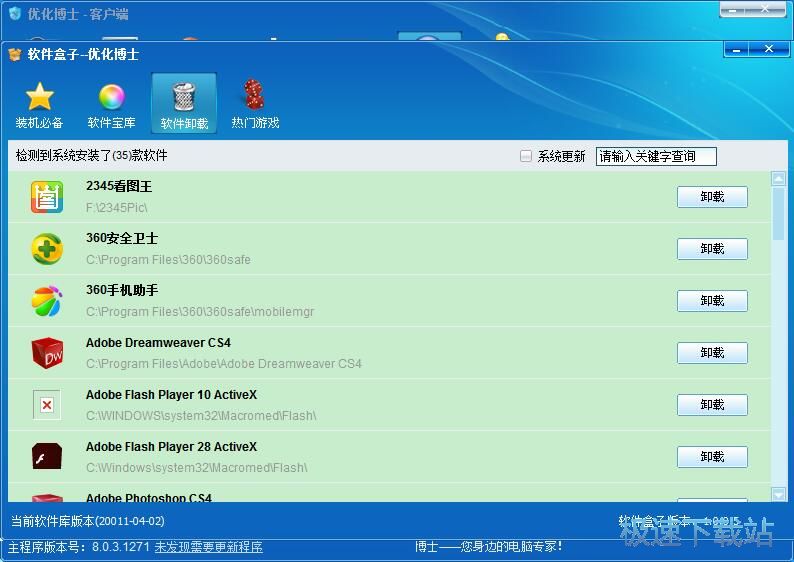Select the Adobe Flash Player 10 ActiveX name
Screen dimensions: 794x562
click(x=171, y=395)
